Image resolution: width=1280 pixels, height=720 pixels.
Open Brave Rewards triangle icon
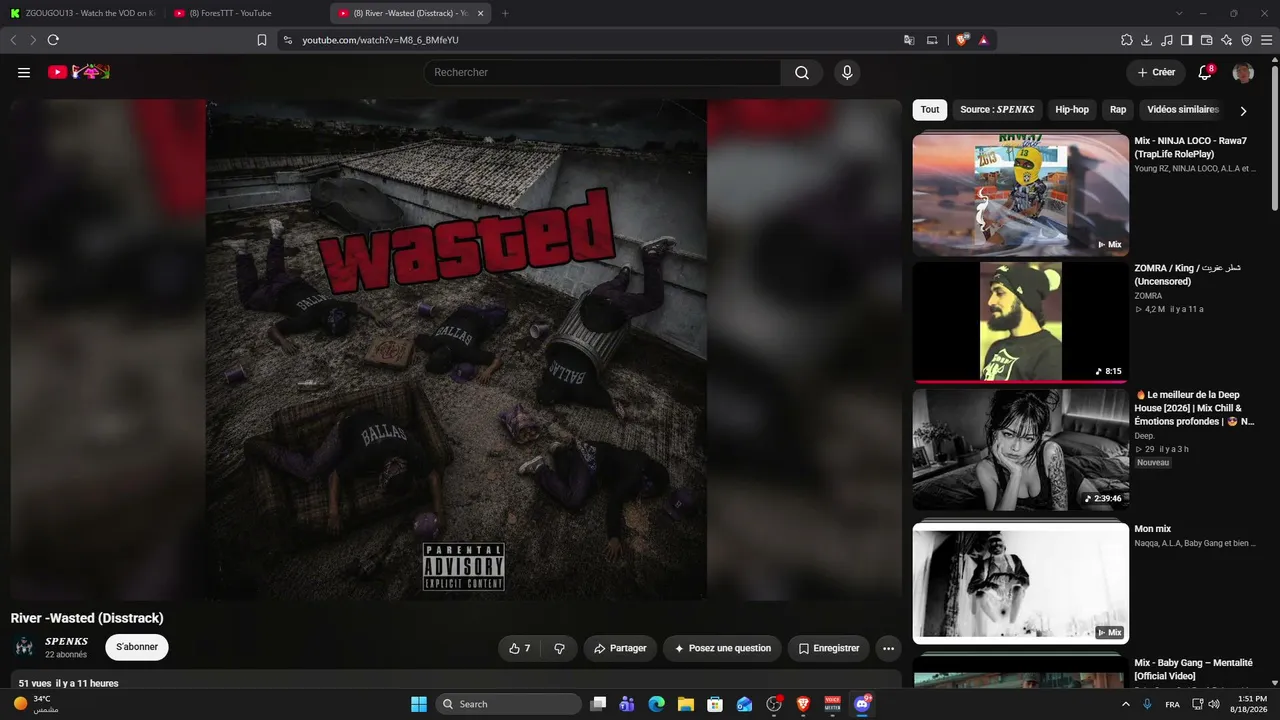(984, 40)
